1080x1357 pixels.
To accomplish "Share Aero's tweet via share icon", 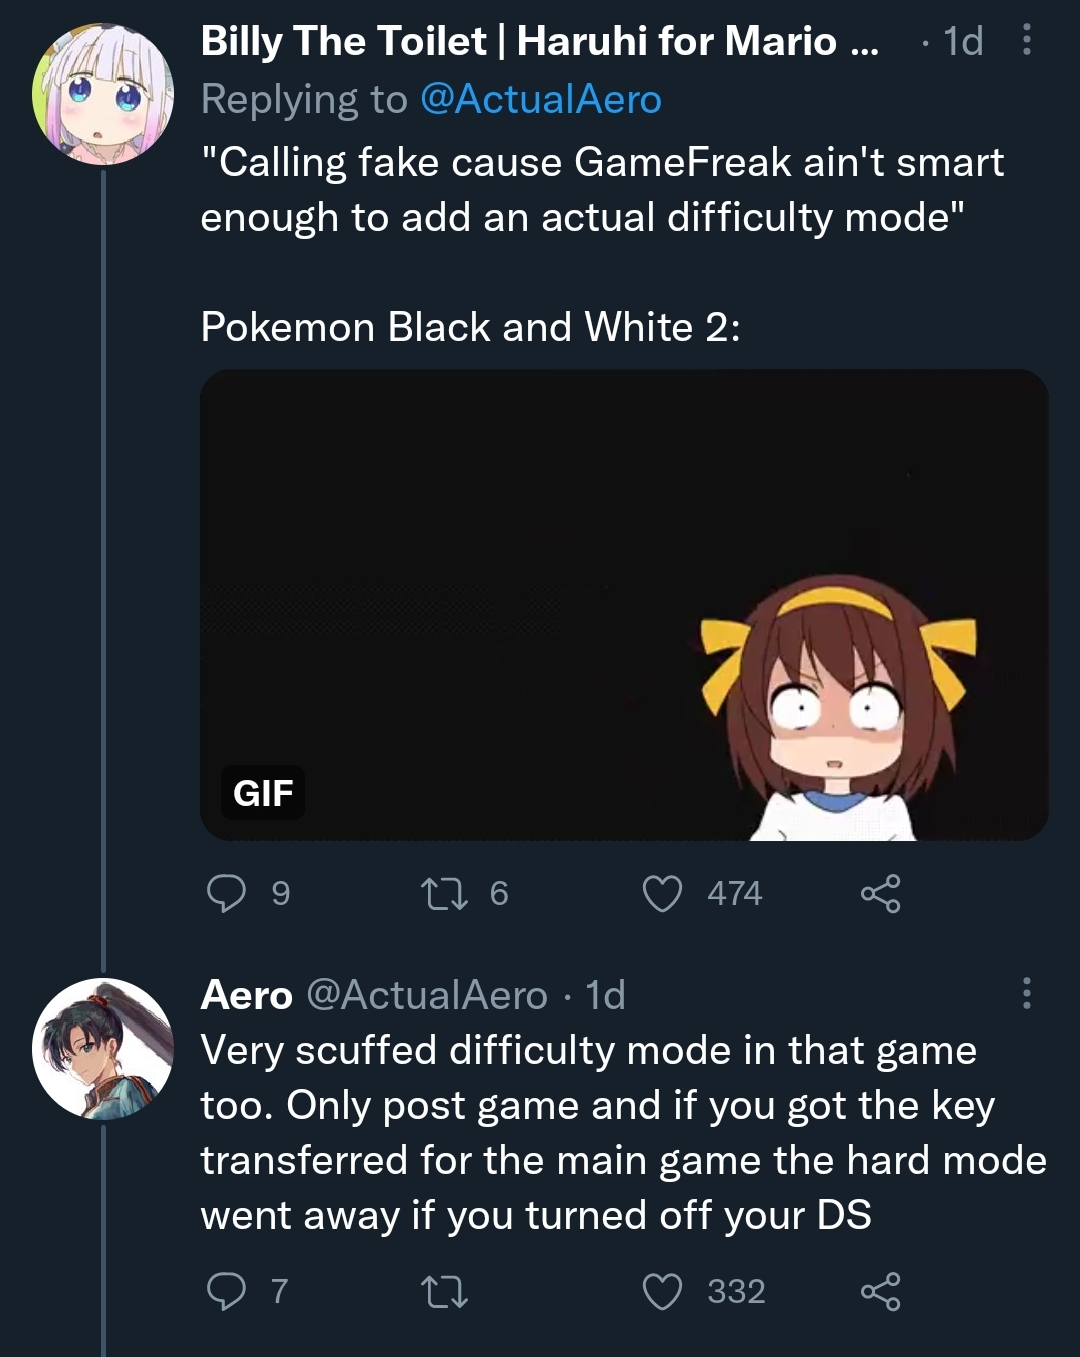I will (x=881, y=1291).
